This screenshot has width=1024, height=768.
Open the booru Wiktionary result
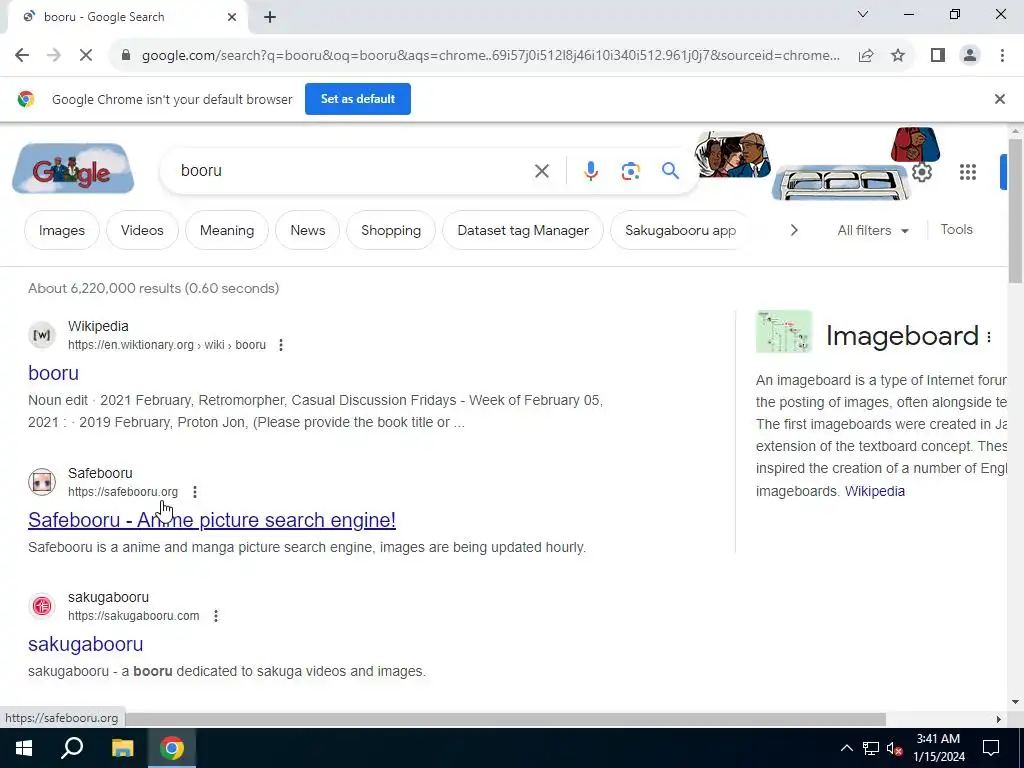coord(54,373)
